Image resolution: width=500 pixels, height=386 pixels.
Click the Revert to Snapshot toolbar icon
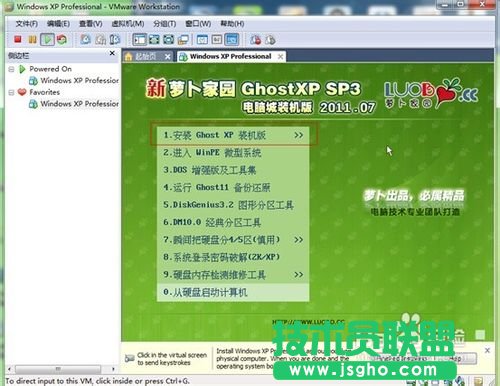100,40
